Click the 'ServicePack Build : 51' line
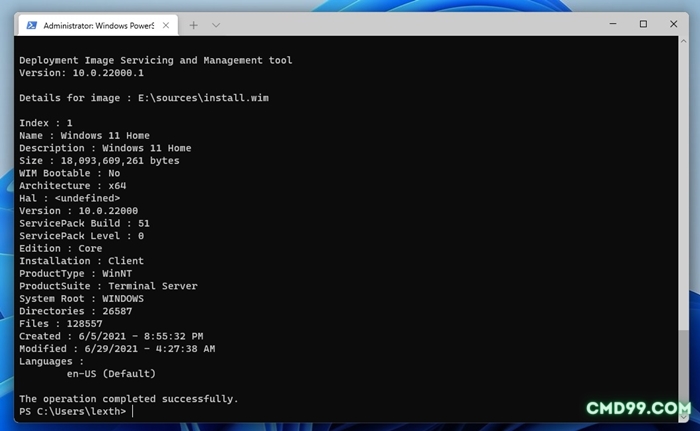This screenshot has width=700, height=431. tap(84, 223)
